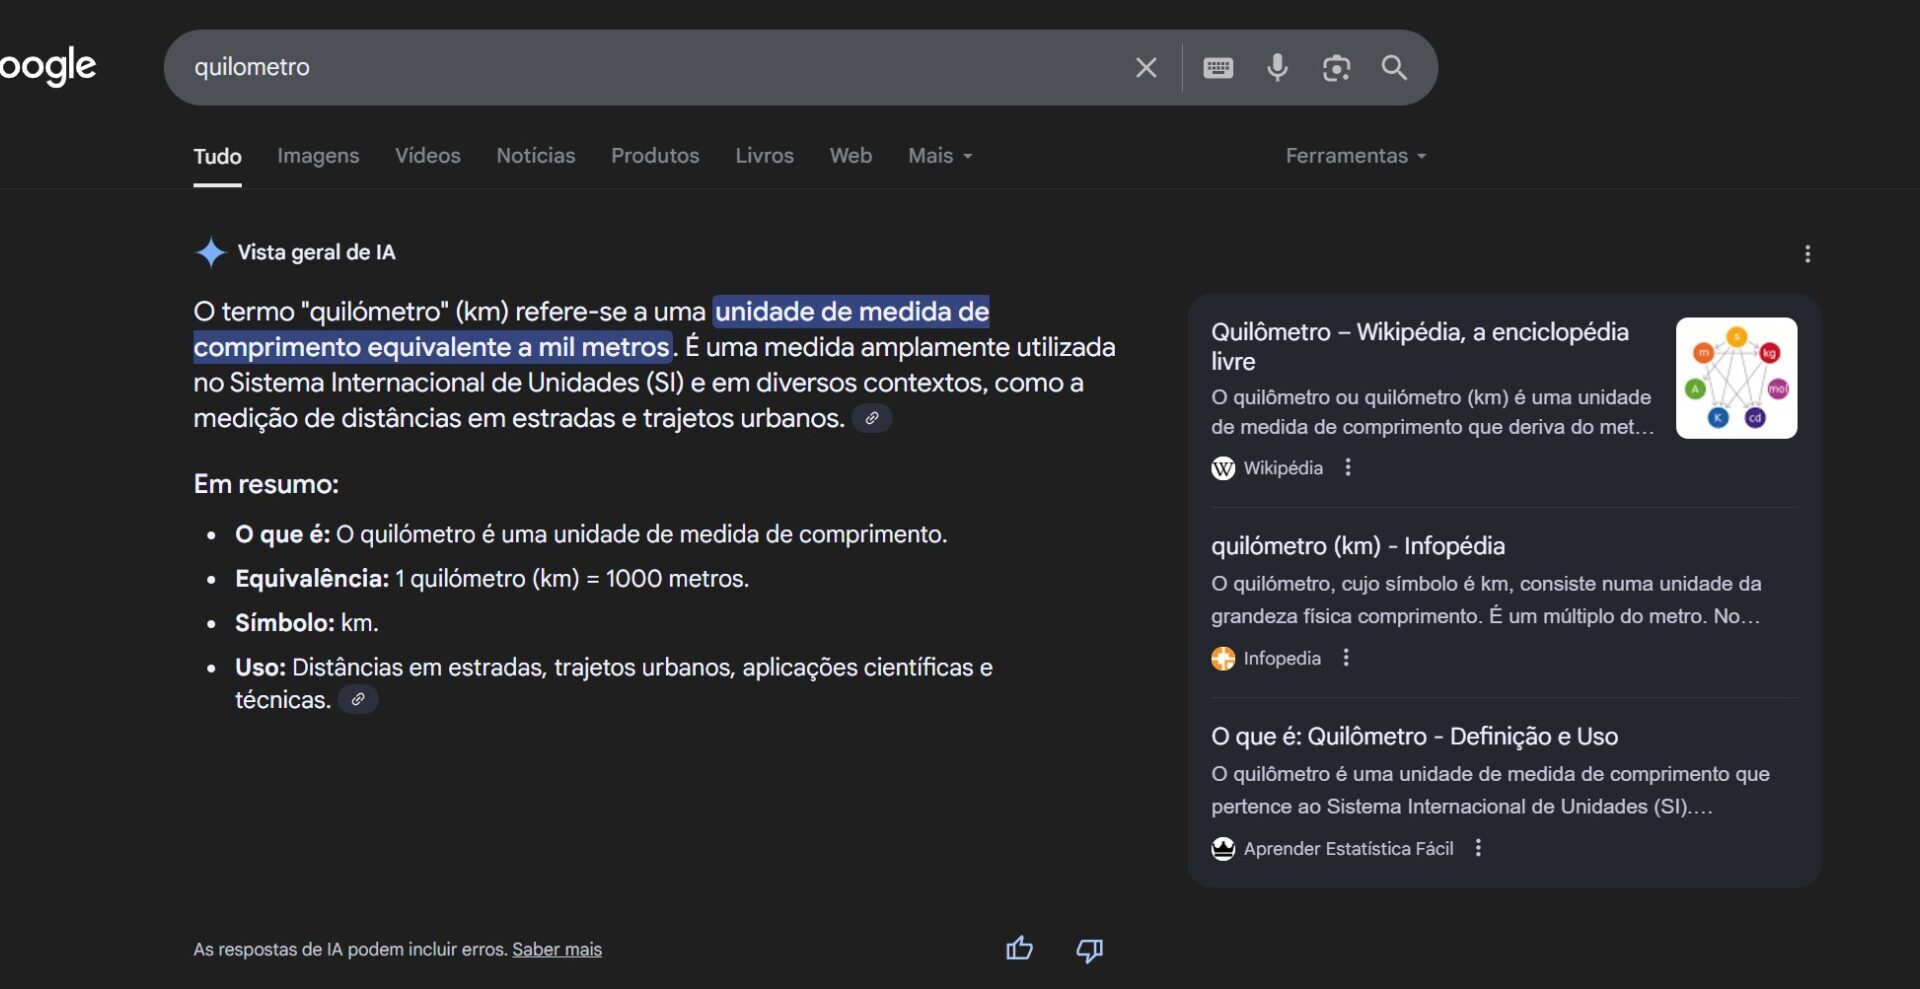Click the link icon after the AI paragraph
Image resolution: width=1920 pixels, height=989 pixels.
coord(872,418)
